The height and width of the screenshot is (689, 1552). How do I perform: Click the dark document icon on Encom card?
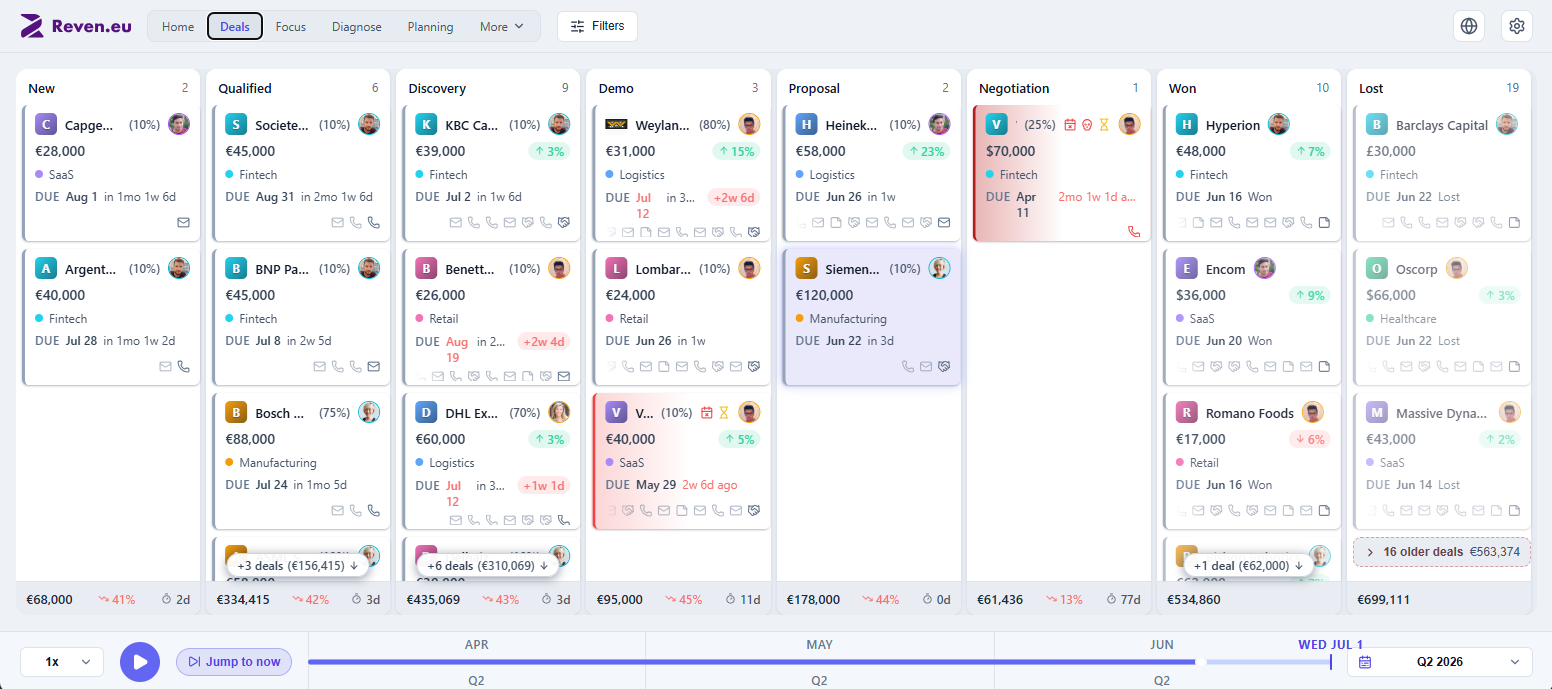1323,366
